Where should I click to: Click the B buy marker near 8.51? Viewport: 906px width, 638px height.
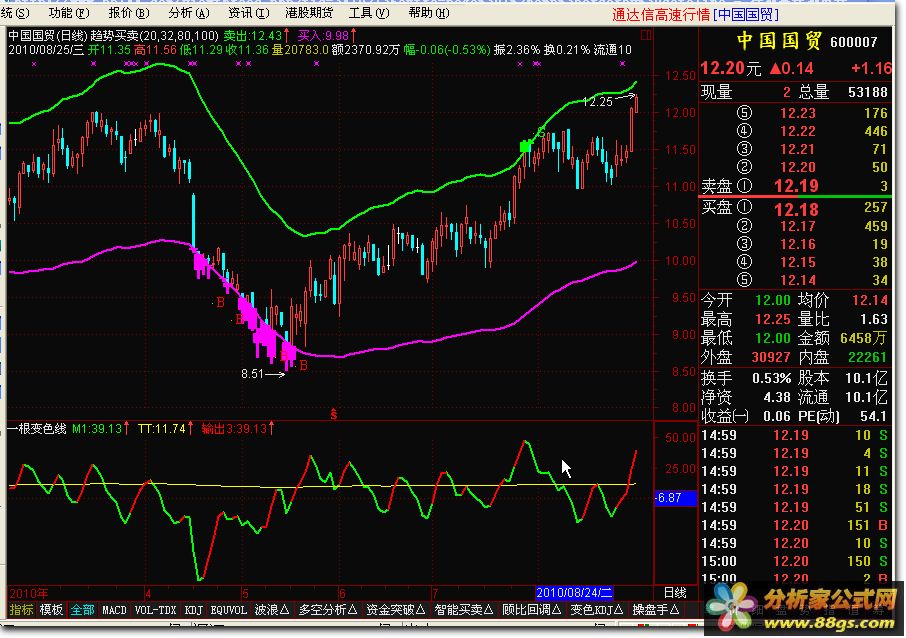point(303,366)
